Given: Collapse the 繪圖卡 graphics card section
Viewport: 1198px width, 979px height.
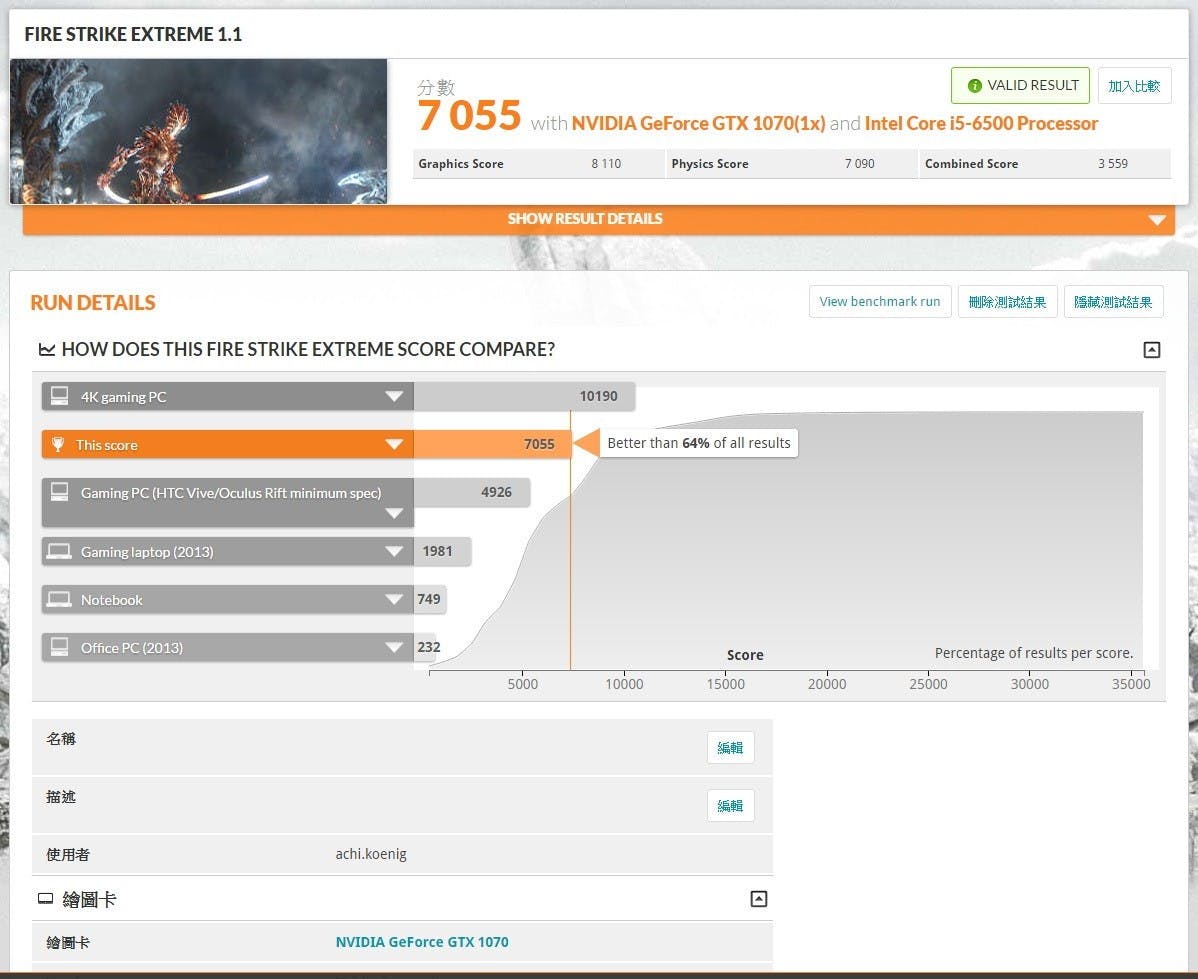Looking at the screenshot, I should pos(758,899).
